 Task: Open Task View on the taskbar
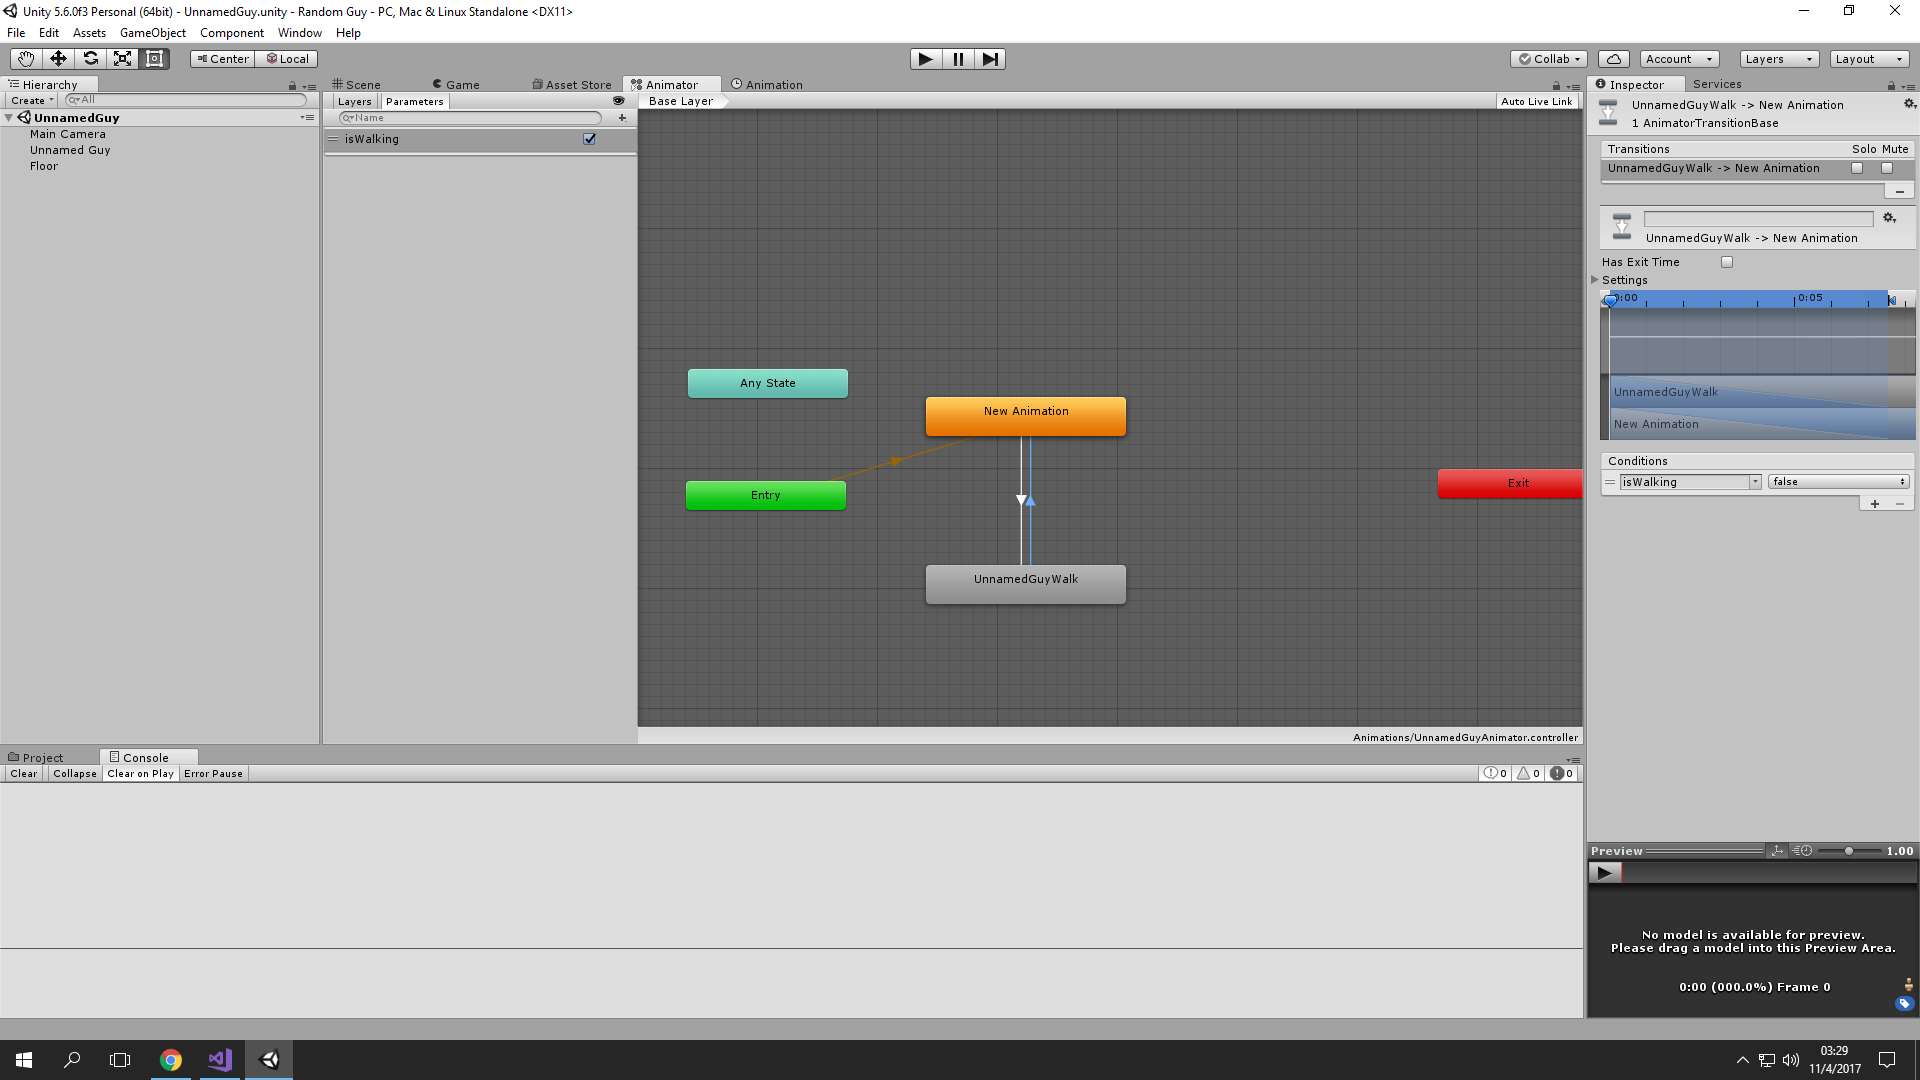tap(120, 1060)
